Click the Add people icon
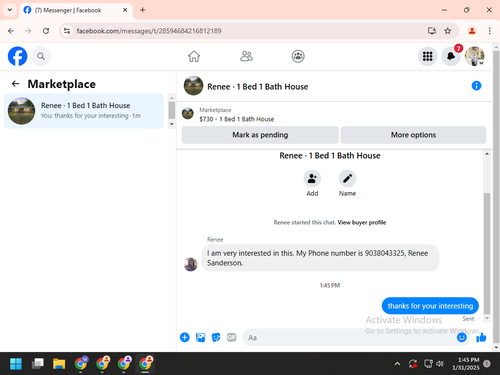 [312, 178]
